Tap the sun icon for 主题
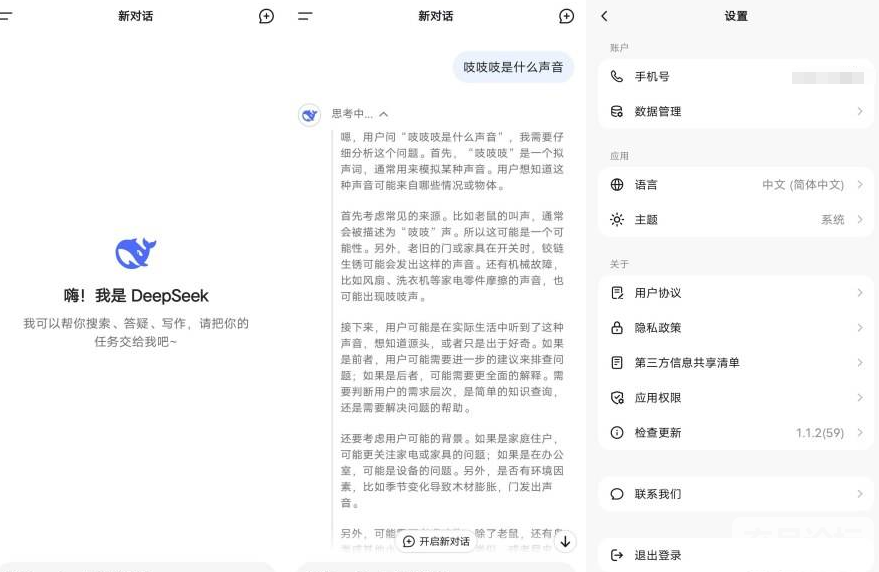The height and width of the screenshot is (572, 879). coord(617,219)
